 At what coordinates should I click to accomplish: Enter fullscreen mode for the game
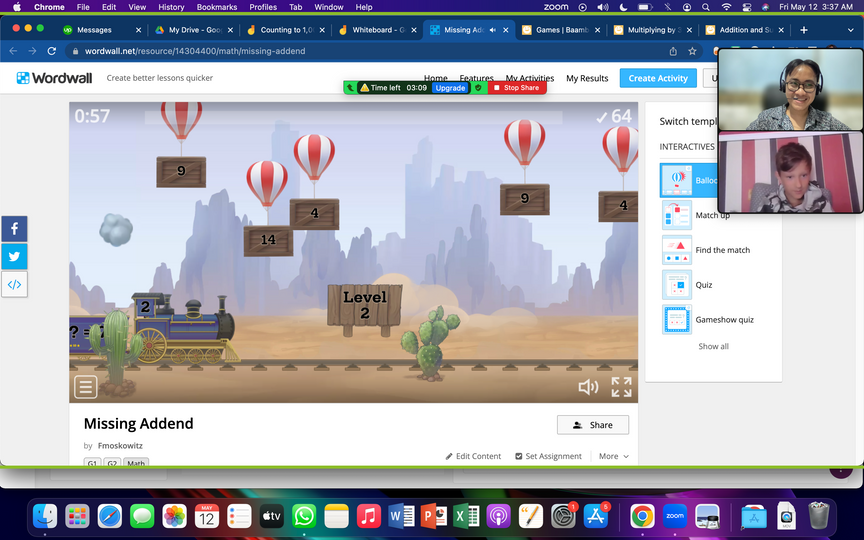point(621,387)
